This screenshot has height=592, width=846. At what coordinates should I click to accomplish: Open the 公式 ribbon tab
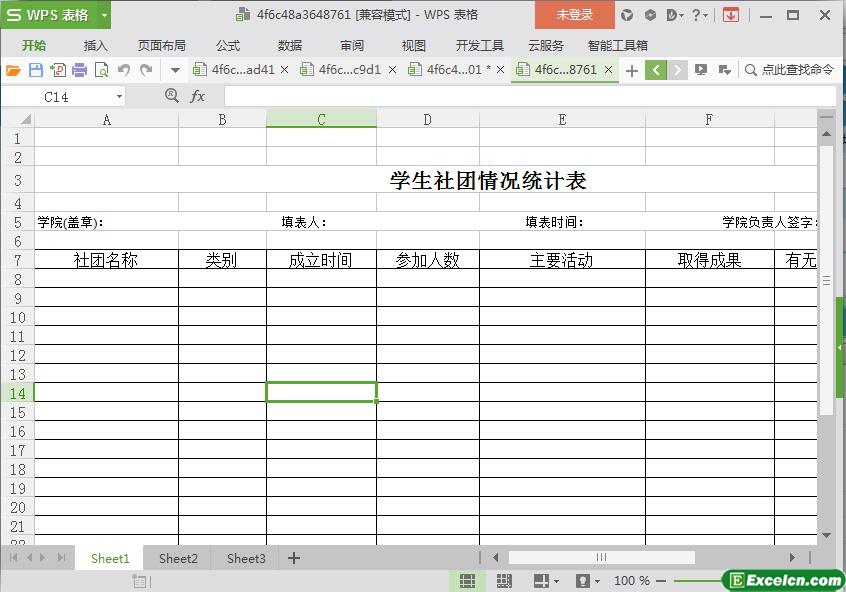click(x=228, y=45)
